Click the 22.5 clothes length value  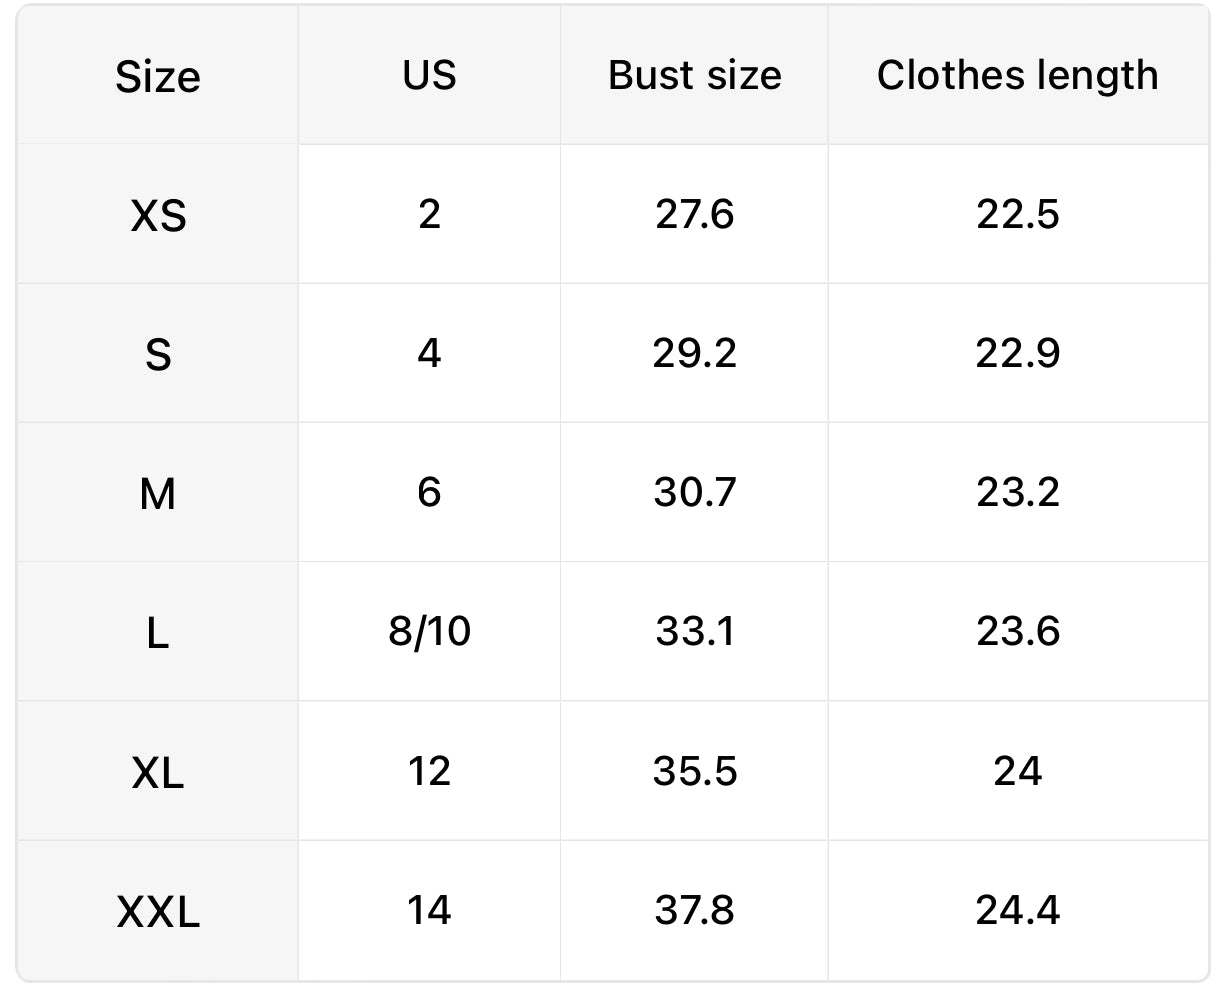point(1017,214)
